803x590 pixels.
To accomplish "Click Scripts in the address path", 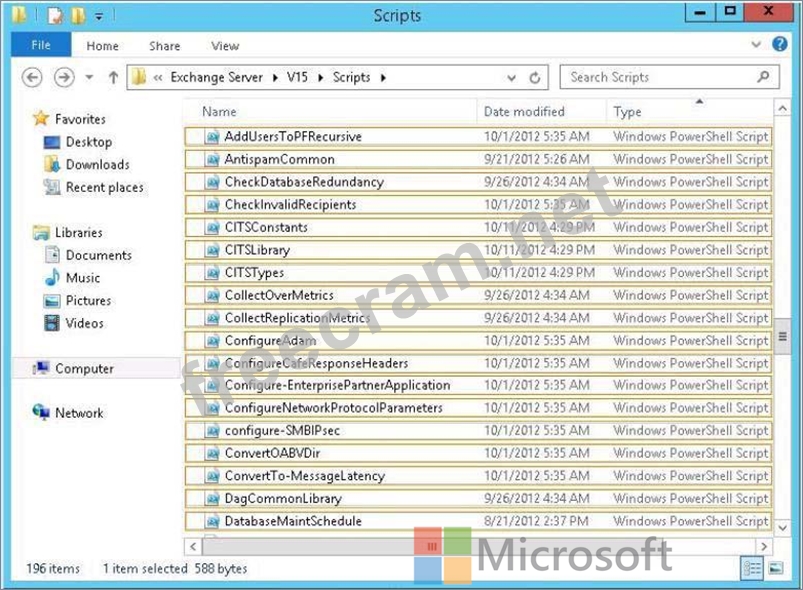I will (x=351, y=77).
